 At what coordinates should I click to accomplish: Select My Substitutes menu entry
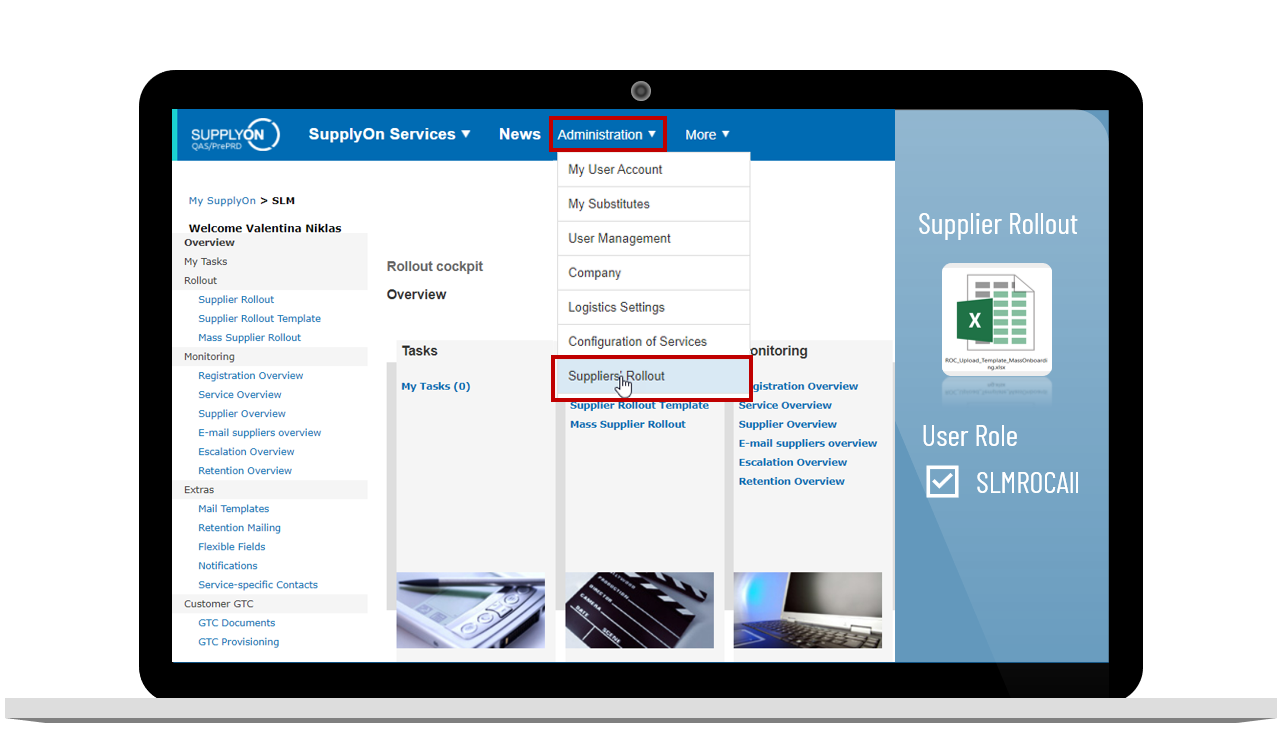(653, 204)
